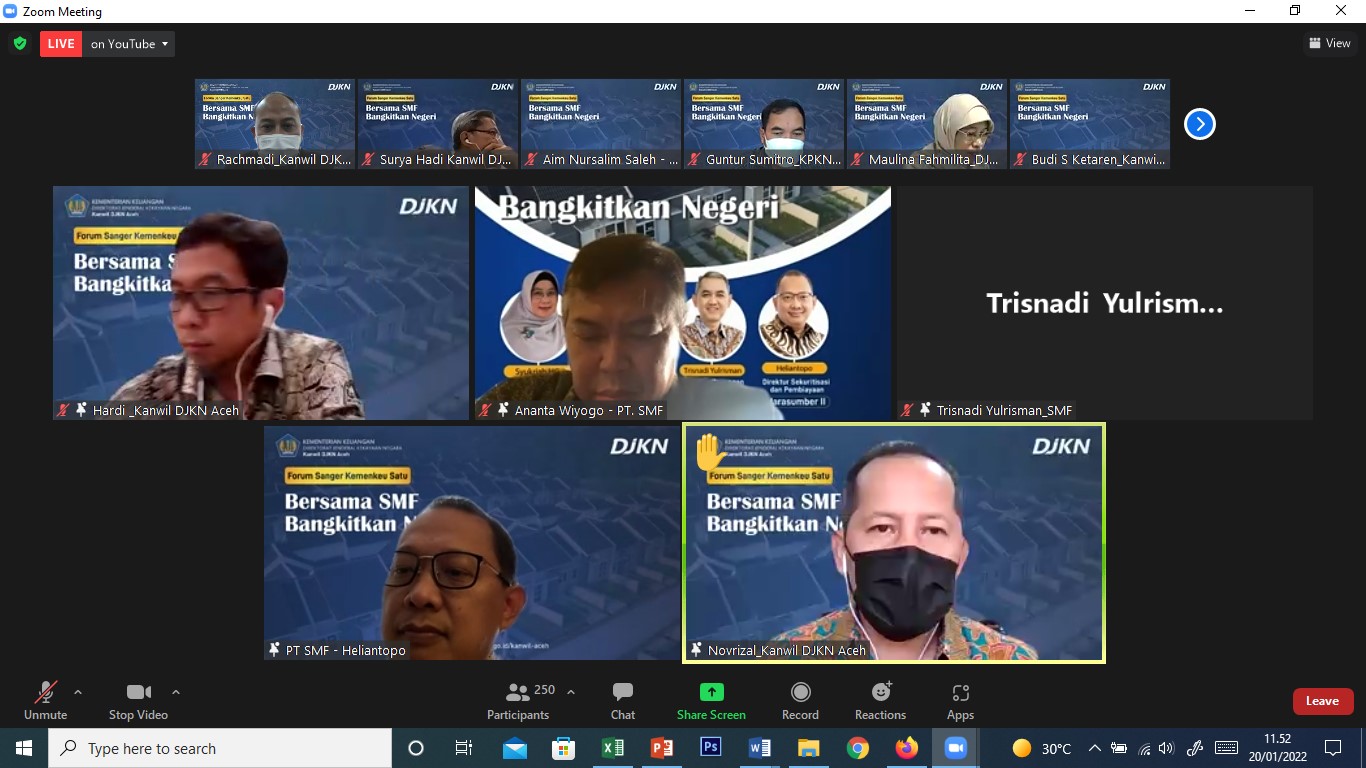Select Rachmadi_Kanwil participant thumbnail
The image size is (1366, 768).
click(x=275, y=124)
